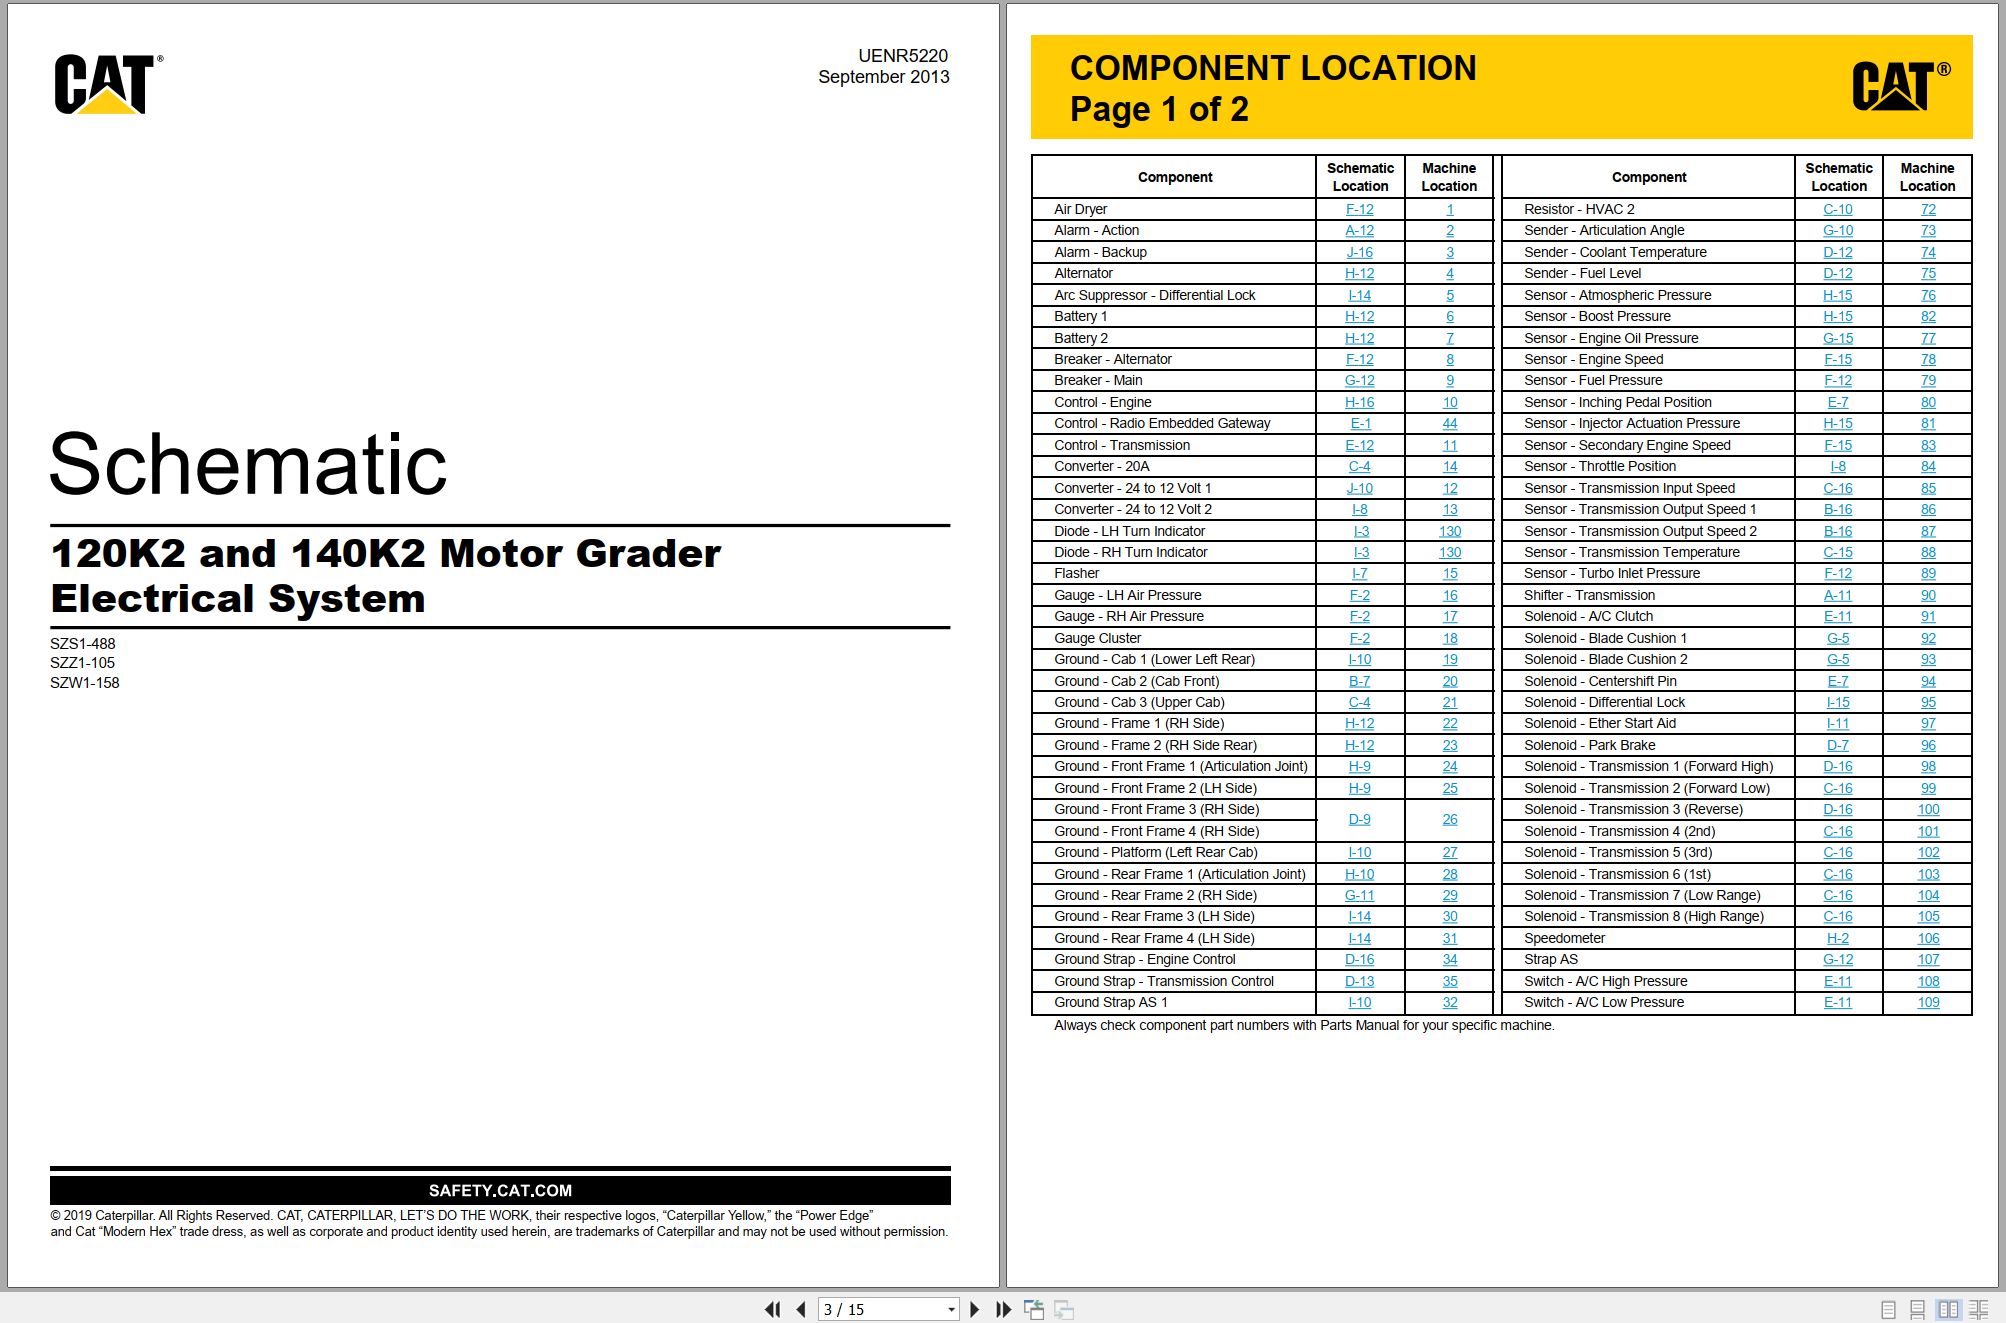Open Strap AS machine location 107
Screen dimensions: 2006x1323
[1928, 959]
